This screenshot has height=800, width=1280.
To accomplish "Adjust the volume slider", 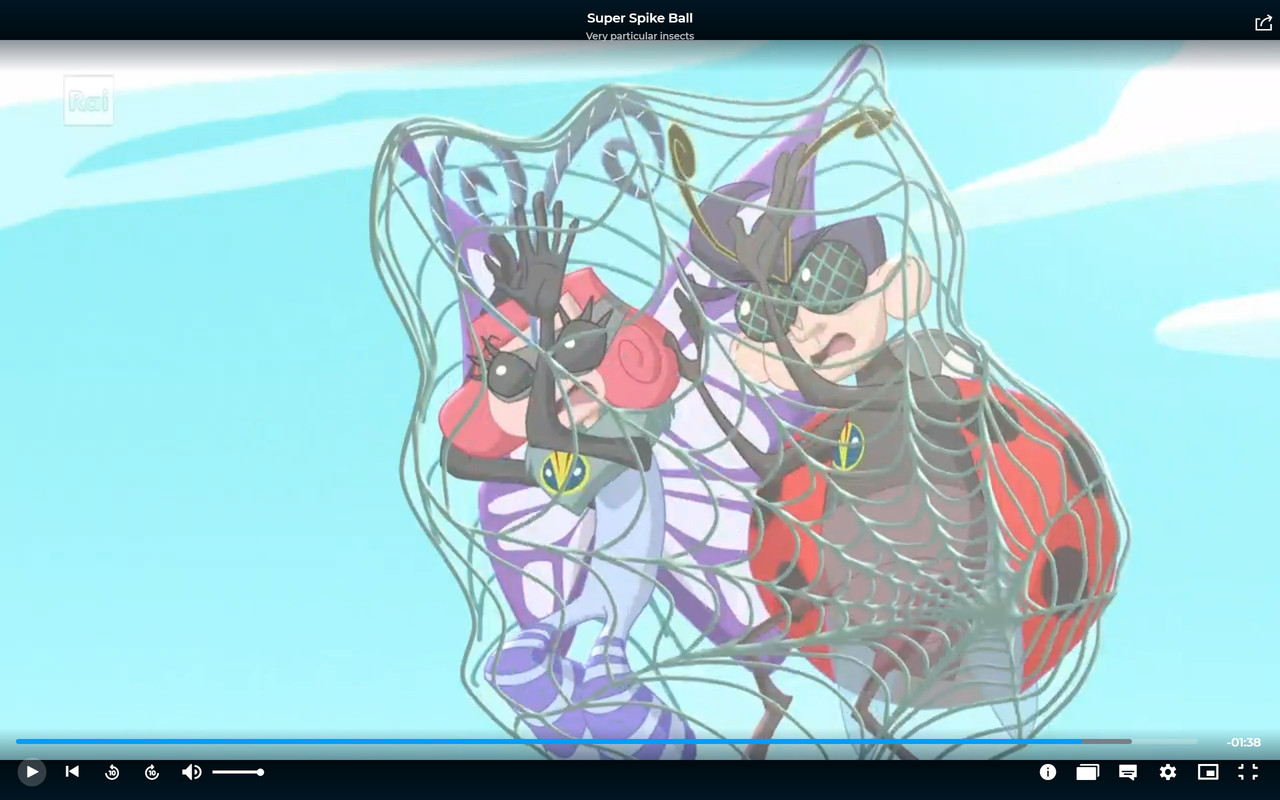I will pos(238,772).
